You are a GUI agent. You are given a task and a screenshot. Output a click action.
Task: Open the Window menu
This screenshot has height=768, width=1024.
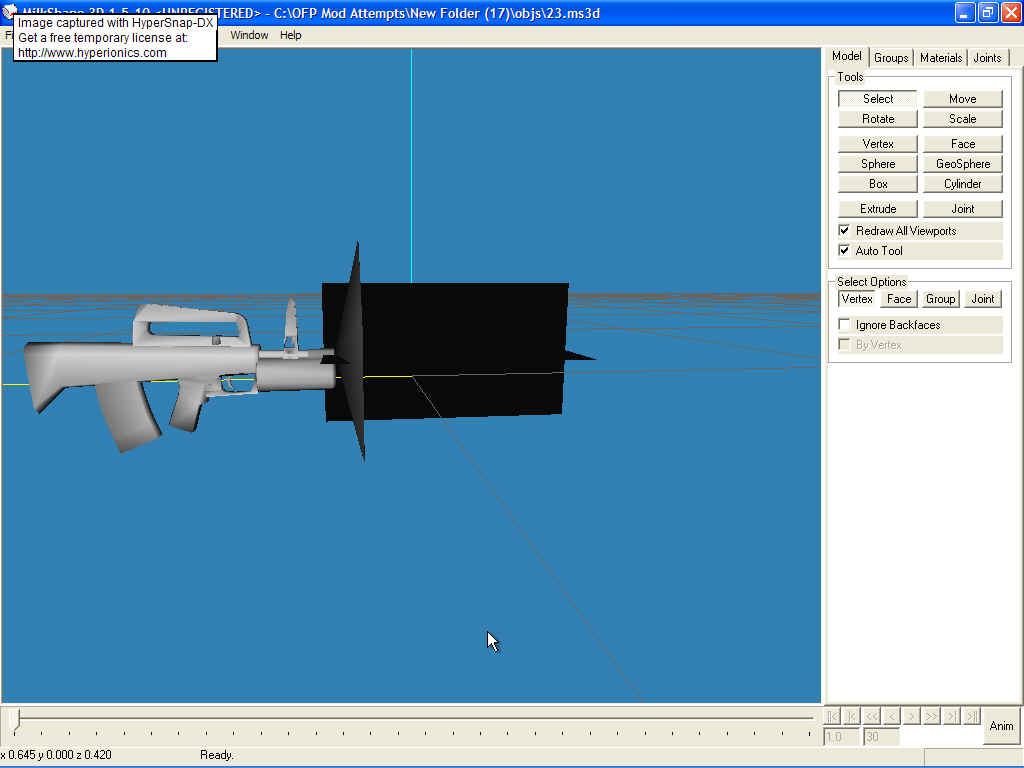pyautogui.click(x=249, y=35)
